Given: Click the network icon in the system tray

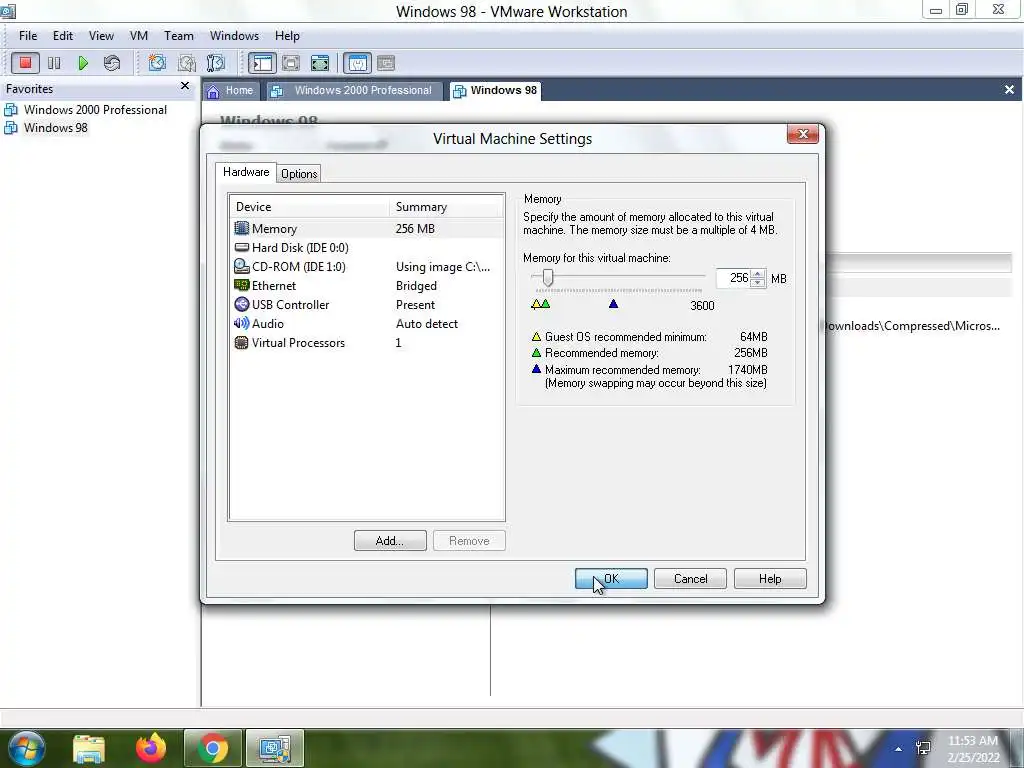Looking at the screenshot, I should (923, 748).
